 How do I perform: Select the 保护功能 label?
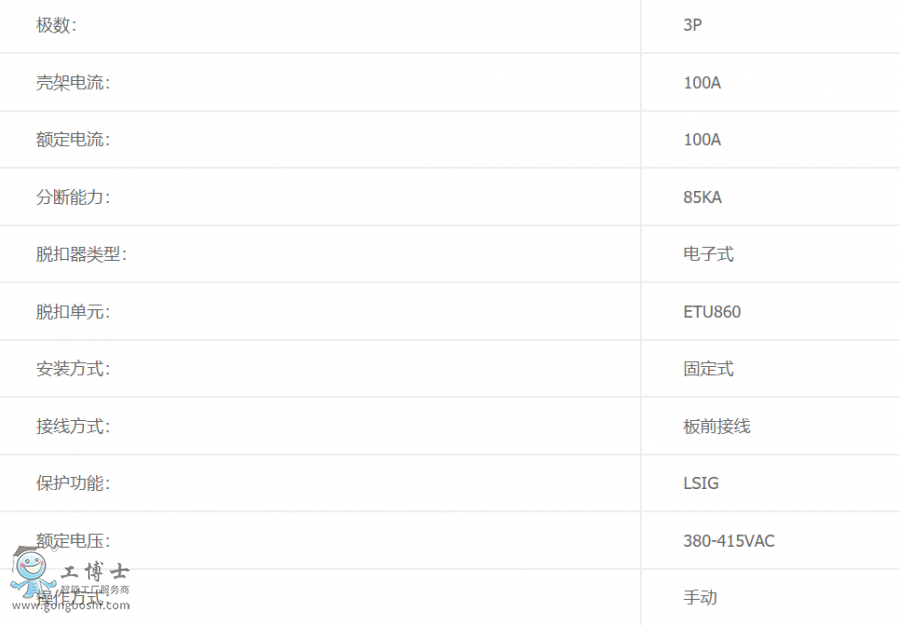(73, 483)
